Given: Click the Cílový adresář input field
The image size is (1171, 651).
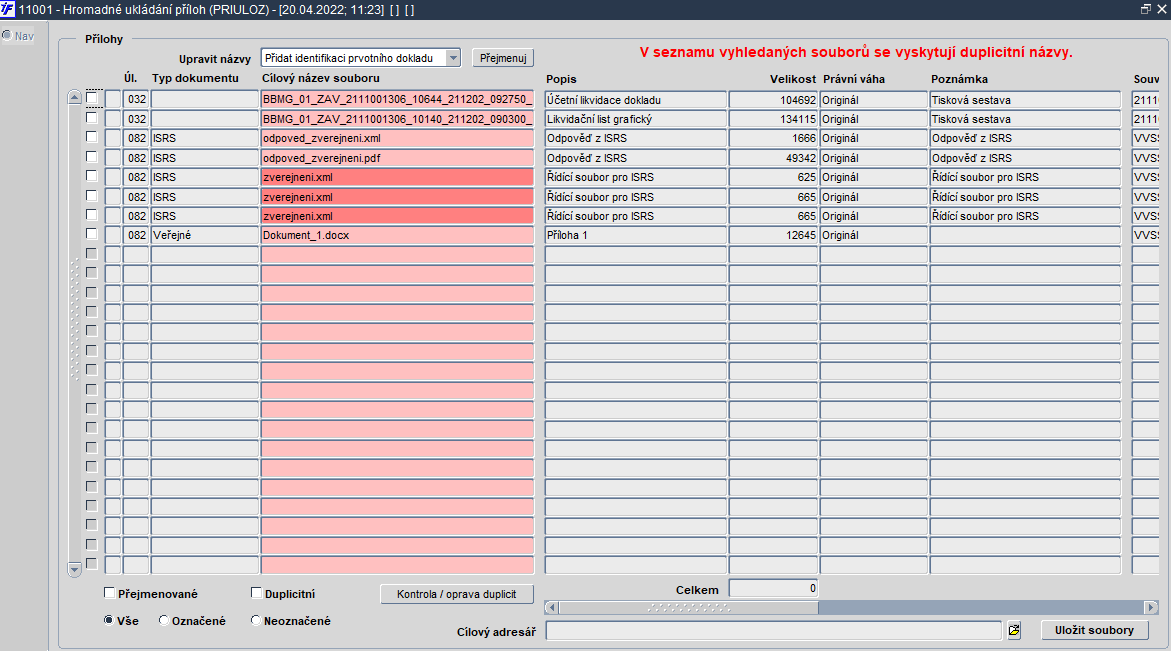Looking at the screenshot, I should (x=774, y=630).
